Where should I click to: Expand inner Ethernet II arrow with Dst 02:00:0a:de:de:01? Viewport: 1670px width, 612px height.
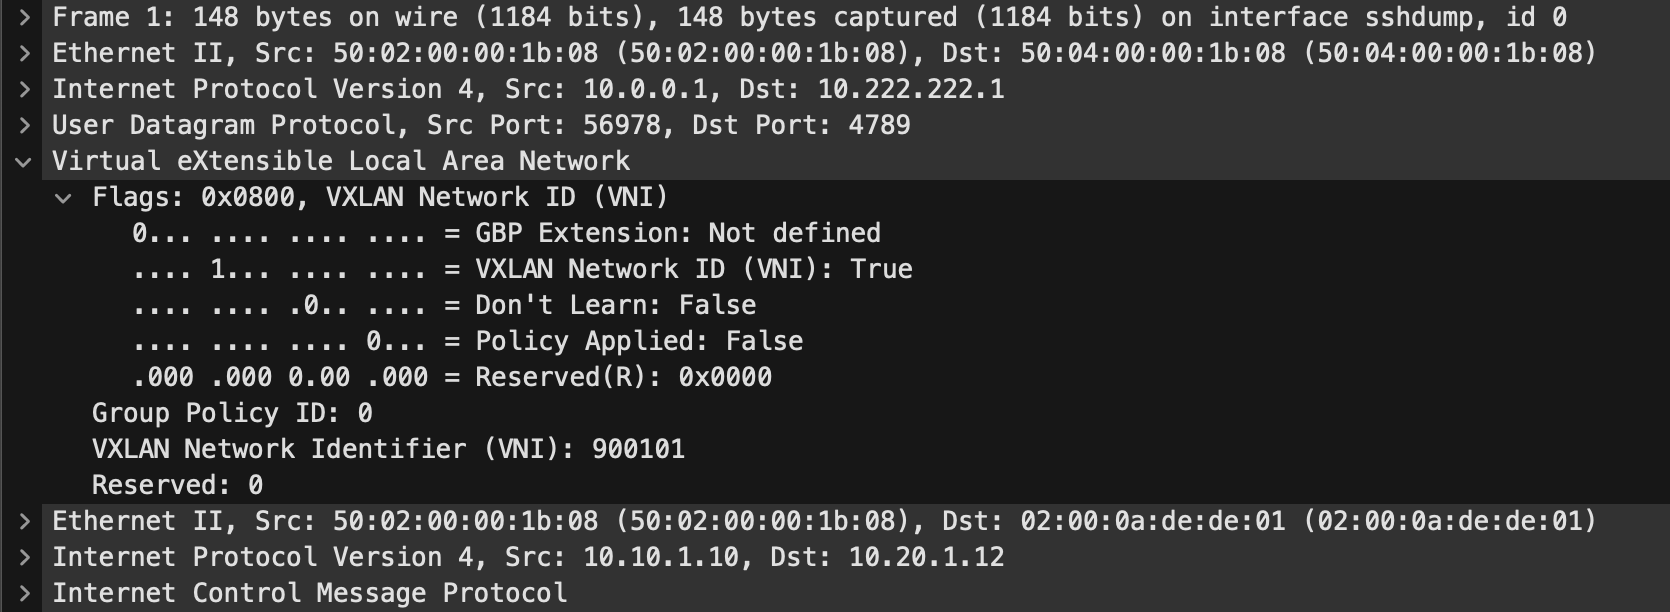24,521
